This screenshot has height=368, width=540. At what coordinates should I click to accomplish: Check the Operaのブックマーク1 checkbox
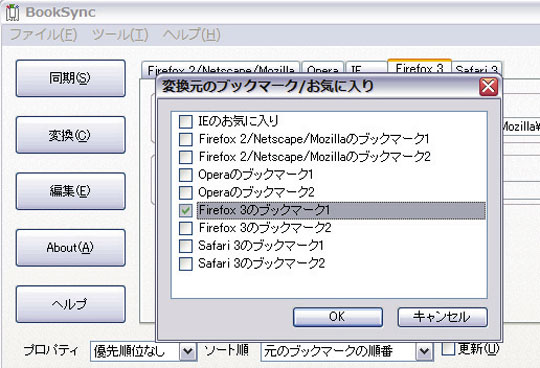coord(185,175)
